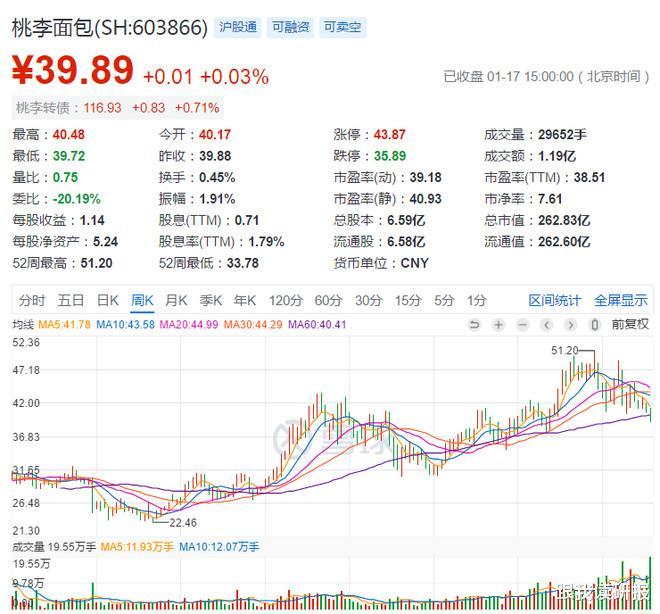Toggle the candlestick style icon next to 前复权
This screenshot has height=614, width=660.
[x=594, y=325]
